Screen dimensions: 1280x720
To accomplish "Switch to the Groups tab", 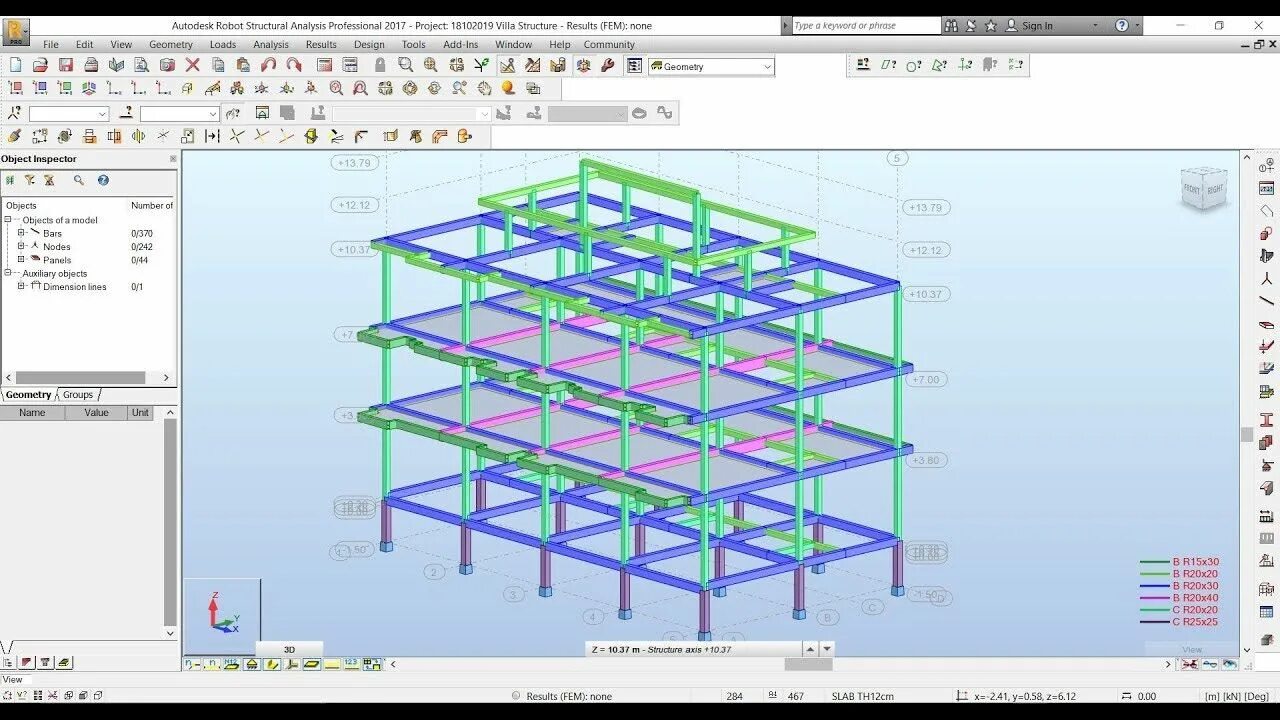I will pyautogui.click(x=77, y=394).
